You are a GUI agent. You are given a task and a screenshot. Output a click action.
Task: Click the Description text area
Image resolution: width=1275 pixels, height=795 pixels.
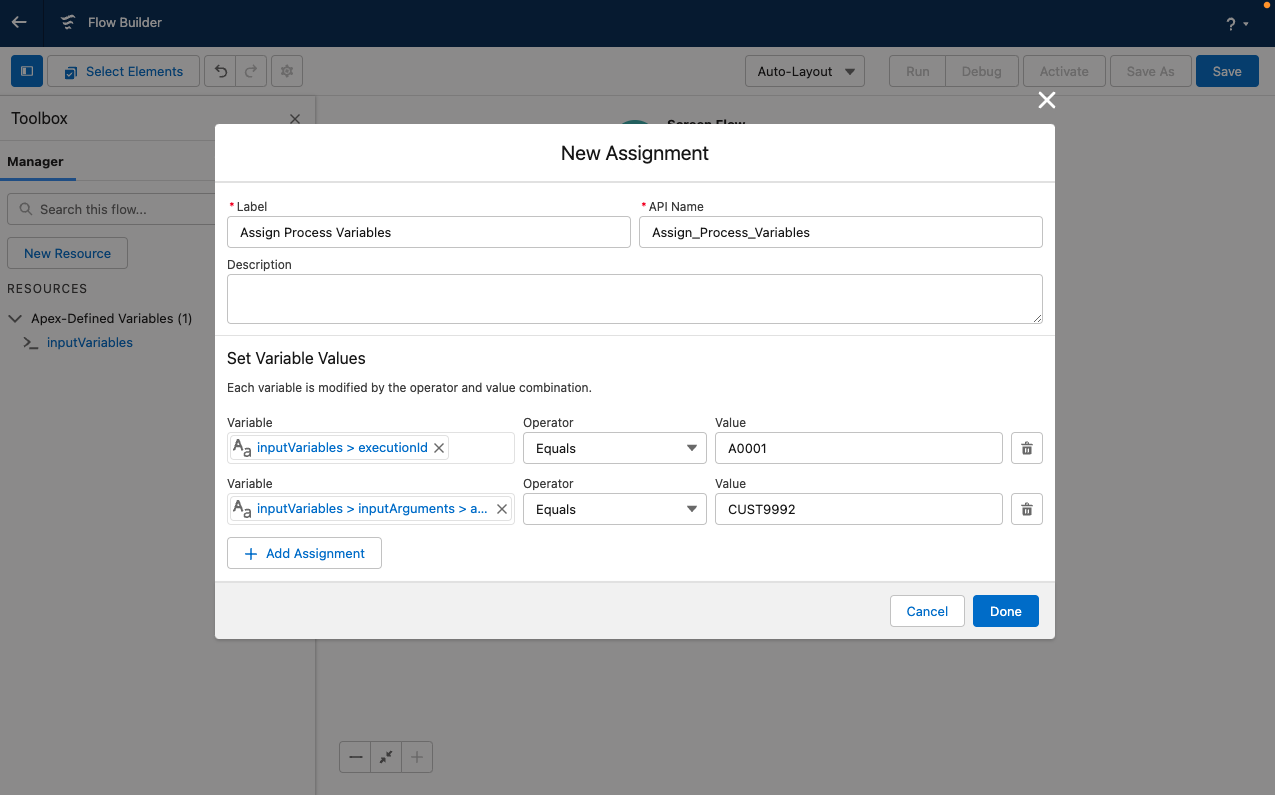click(x=635, y=299)
